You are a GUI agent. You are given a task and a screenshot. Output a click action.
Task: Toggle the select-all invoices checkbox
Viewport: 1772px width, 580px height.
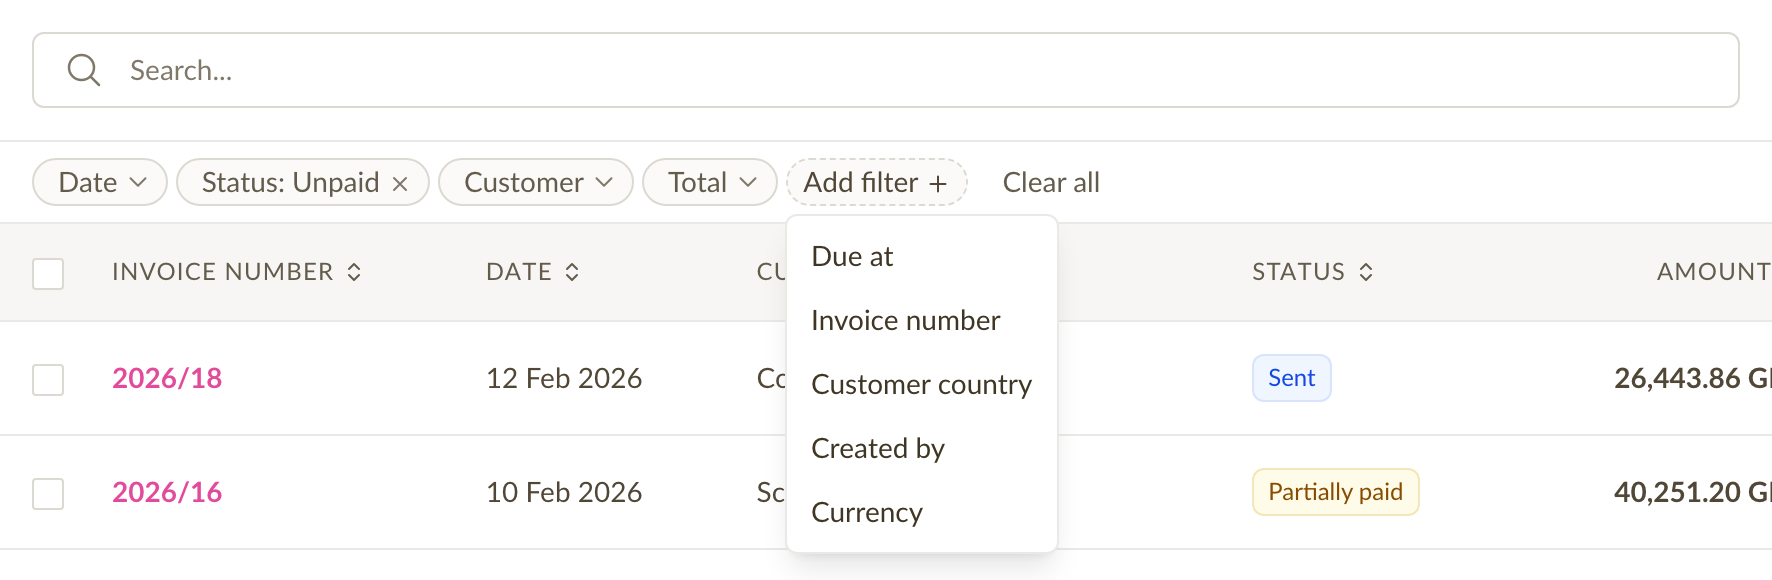coord(48,273)
